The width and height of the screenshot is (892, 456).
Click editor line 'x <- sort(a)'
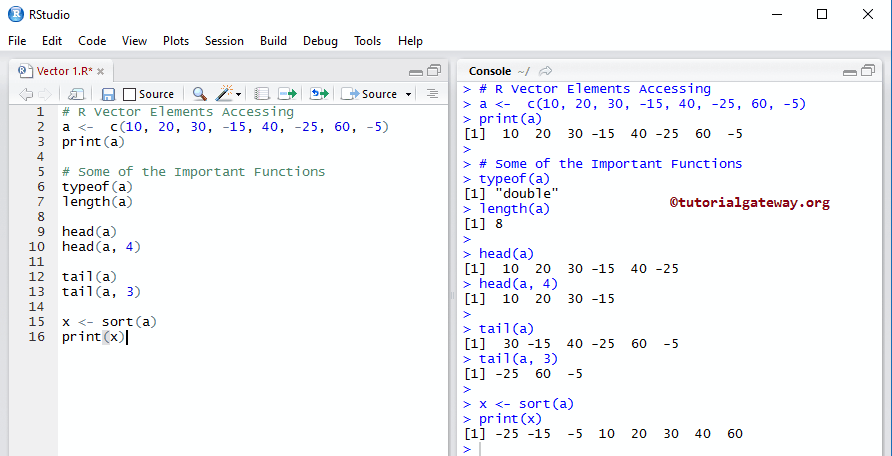tap(109, 322)
